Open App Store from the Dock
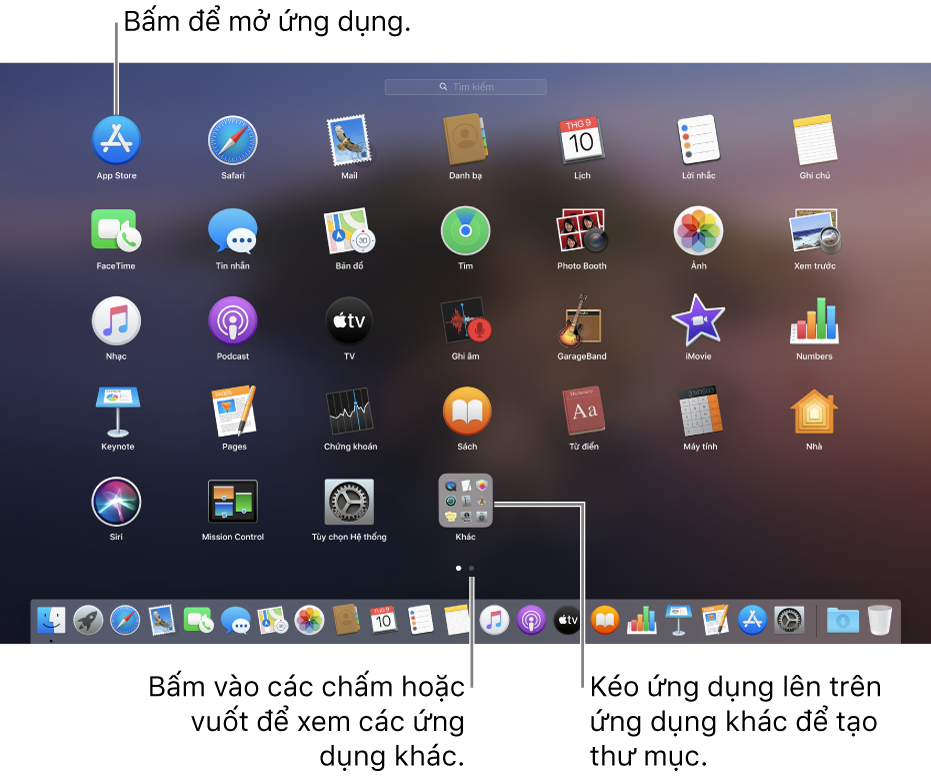 coord(752,620)
